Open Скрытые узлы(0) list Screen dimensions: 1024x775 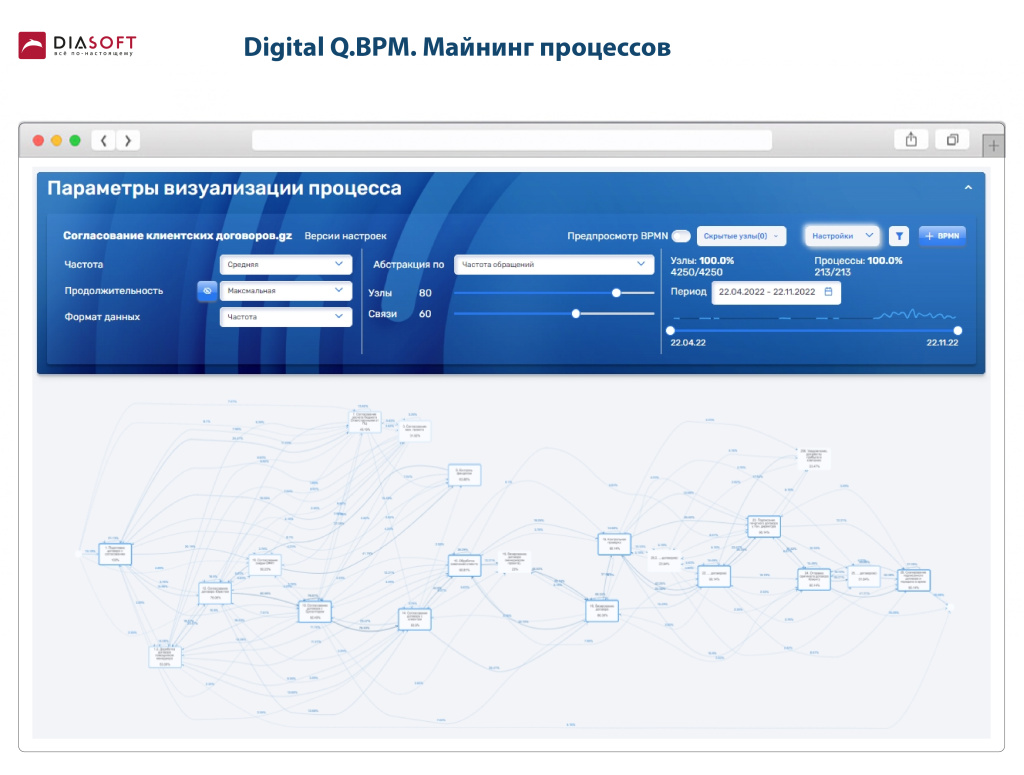(x=741, y=236)
